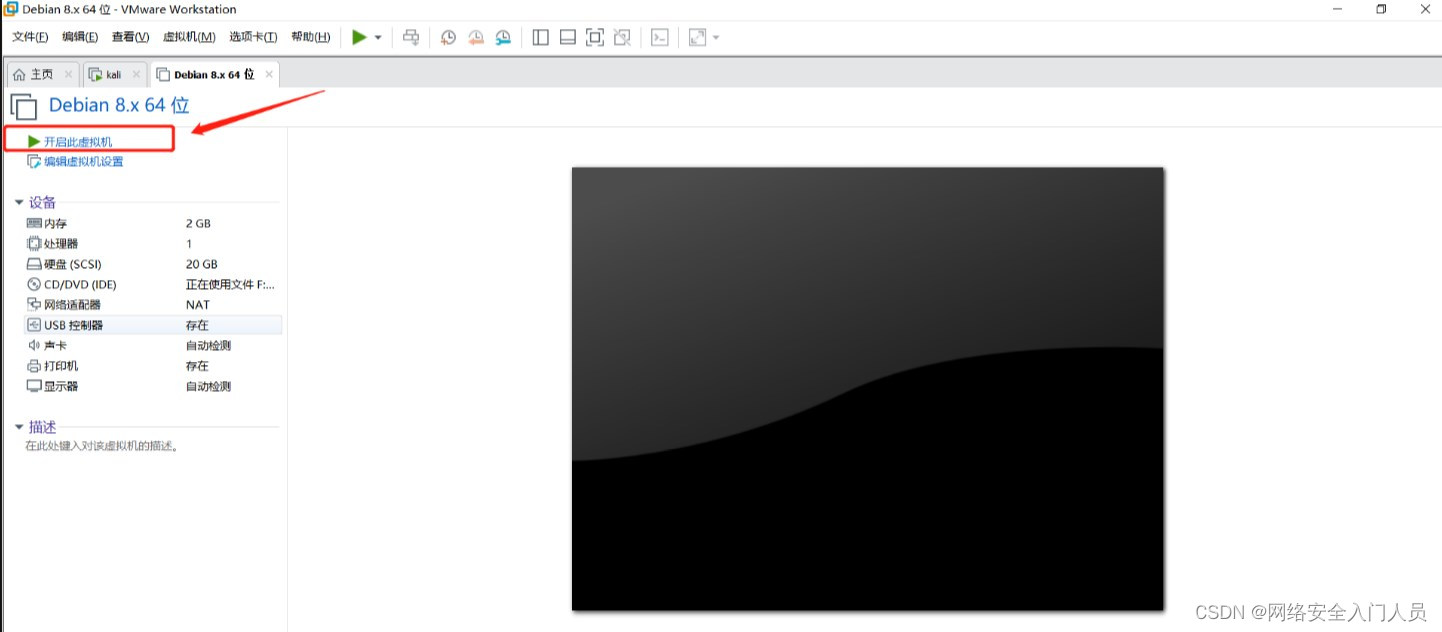Collapse the 设备 section
The height and width of the screenshot is (632, 1442).
pos(18,203)
